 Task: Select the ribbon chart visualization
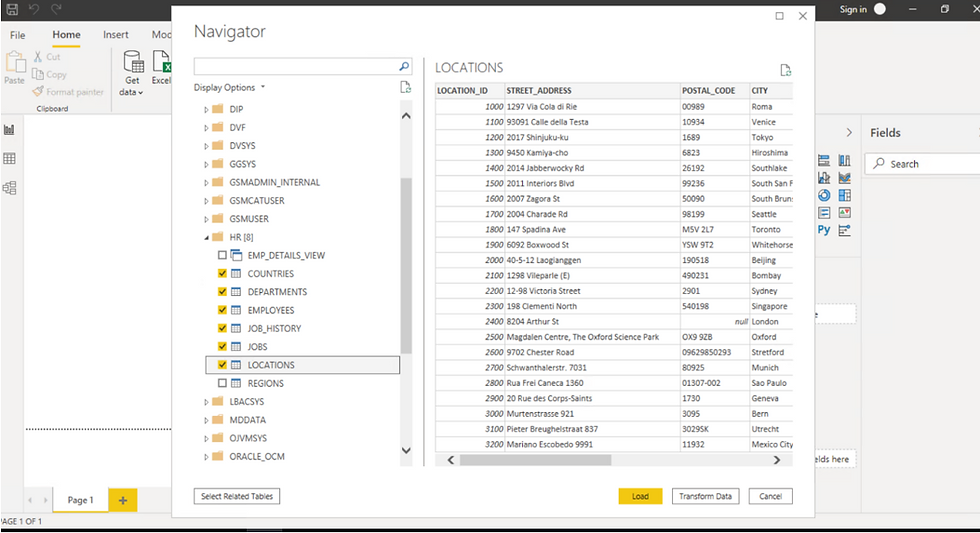tap(844, 178)
